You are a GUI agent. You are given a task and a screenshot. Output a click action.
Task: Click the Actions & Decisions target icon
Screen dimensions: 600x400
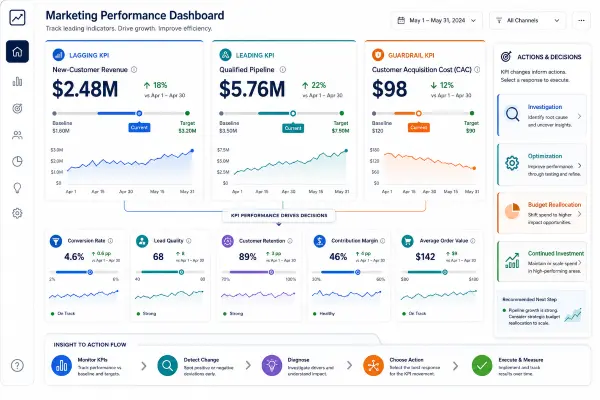point(506,57)
